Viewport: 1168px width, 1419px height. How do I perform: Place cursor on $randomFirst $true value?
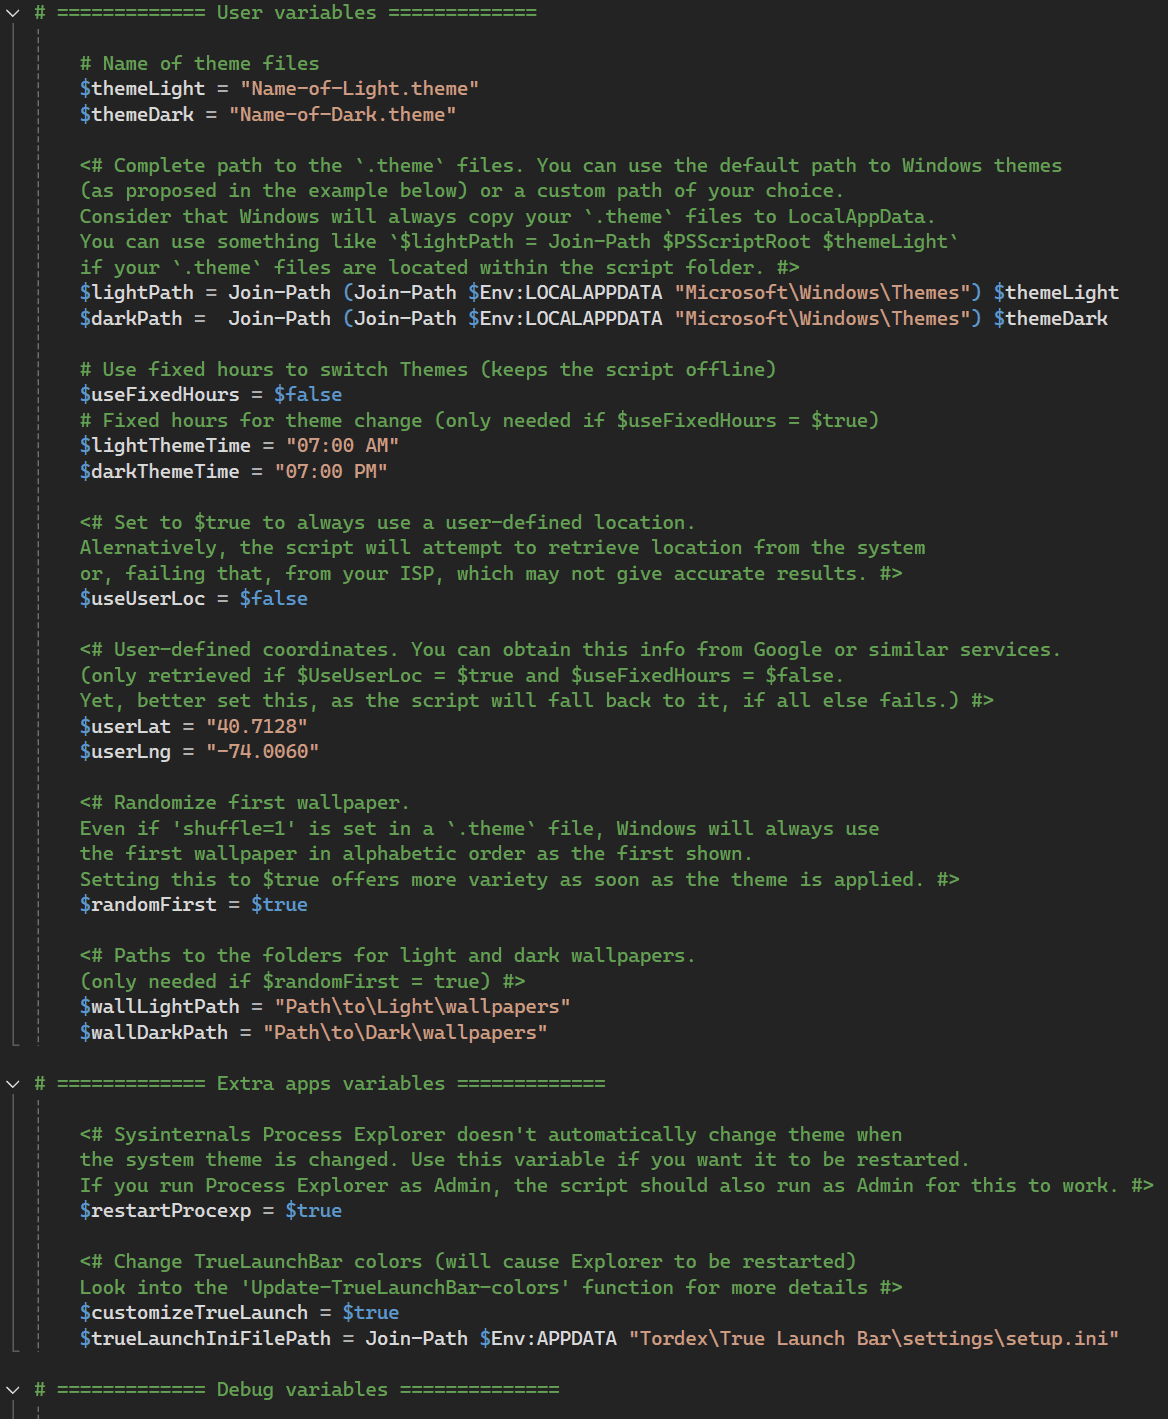279,905
